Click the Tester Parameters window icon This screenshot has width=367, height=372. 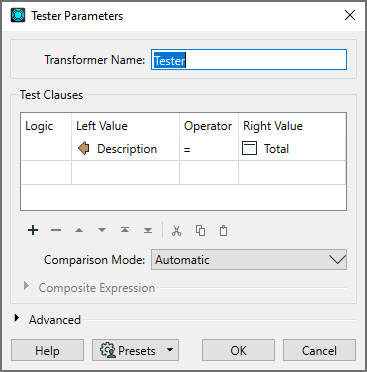[18, 16]
